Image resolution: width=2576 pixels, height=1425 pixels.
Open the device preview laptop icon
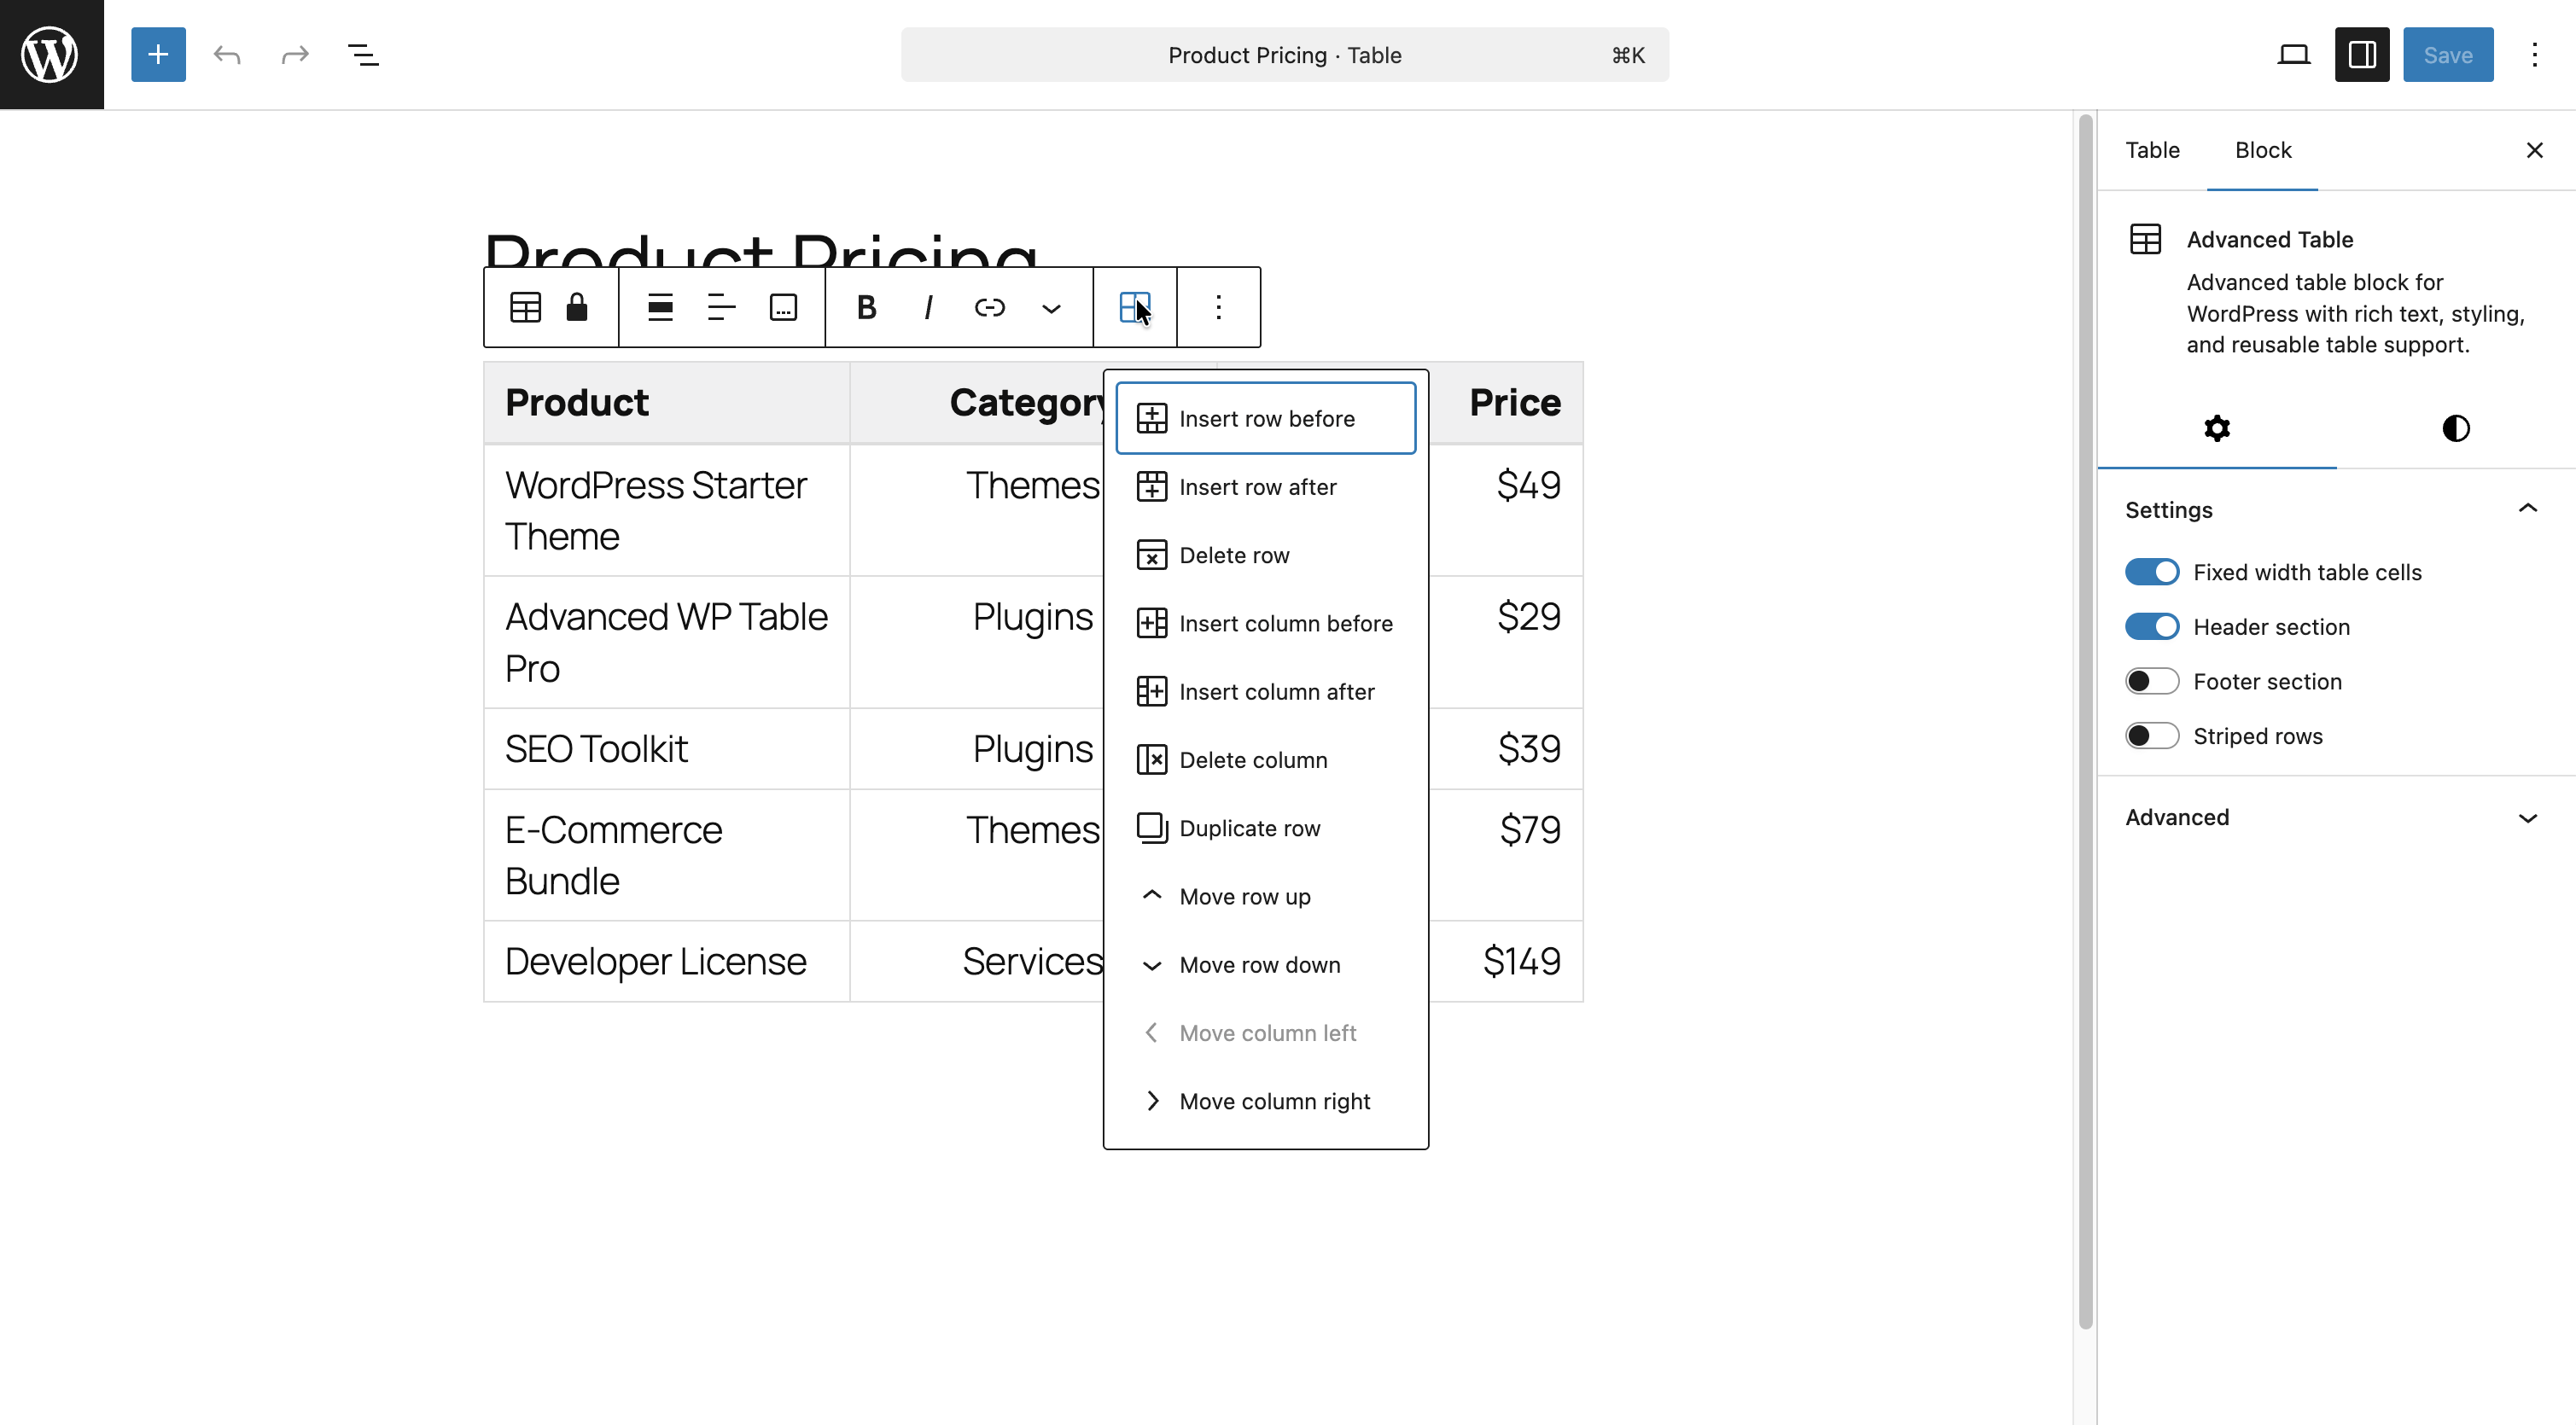coord(2293,54)
